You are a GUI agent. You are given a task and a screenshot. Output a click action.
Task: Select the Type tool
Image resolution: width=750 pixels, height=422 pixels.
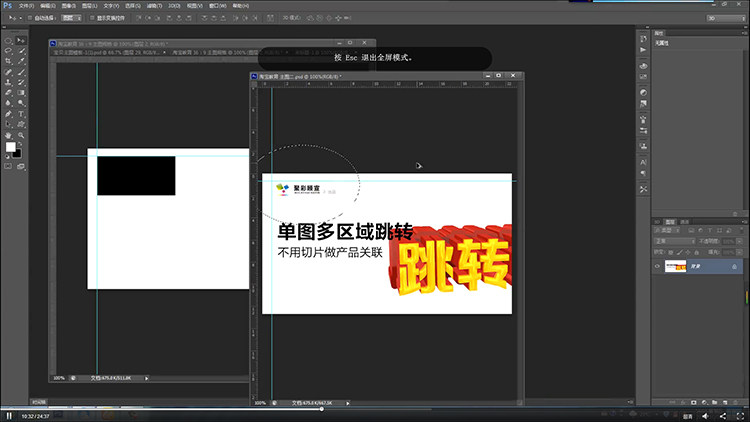pos(21,114)
